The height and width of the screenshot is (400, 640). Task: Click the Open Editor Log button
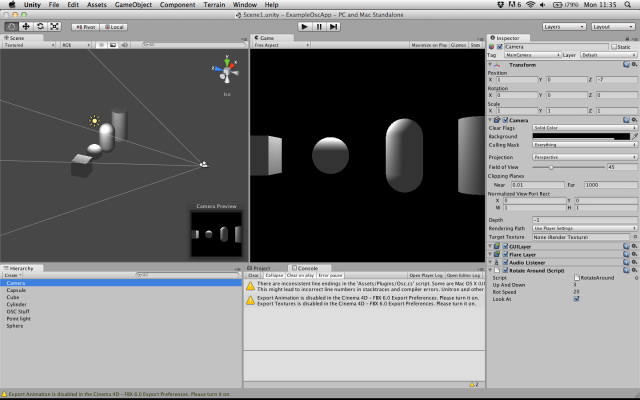point(464,276)
